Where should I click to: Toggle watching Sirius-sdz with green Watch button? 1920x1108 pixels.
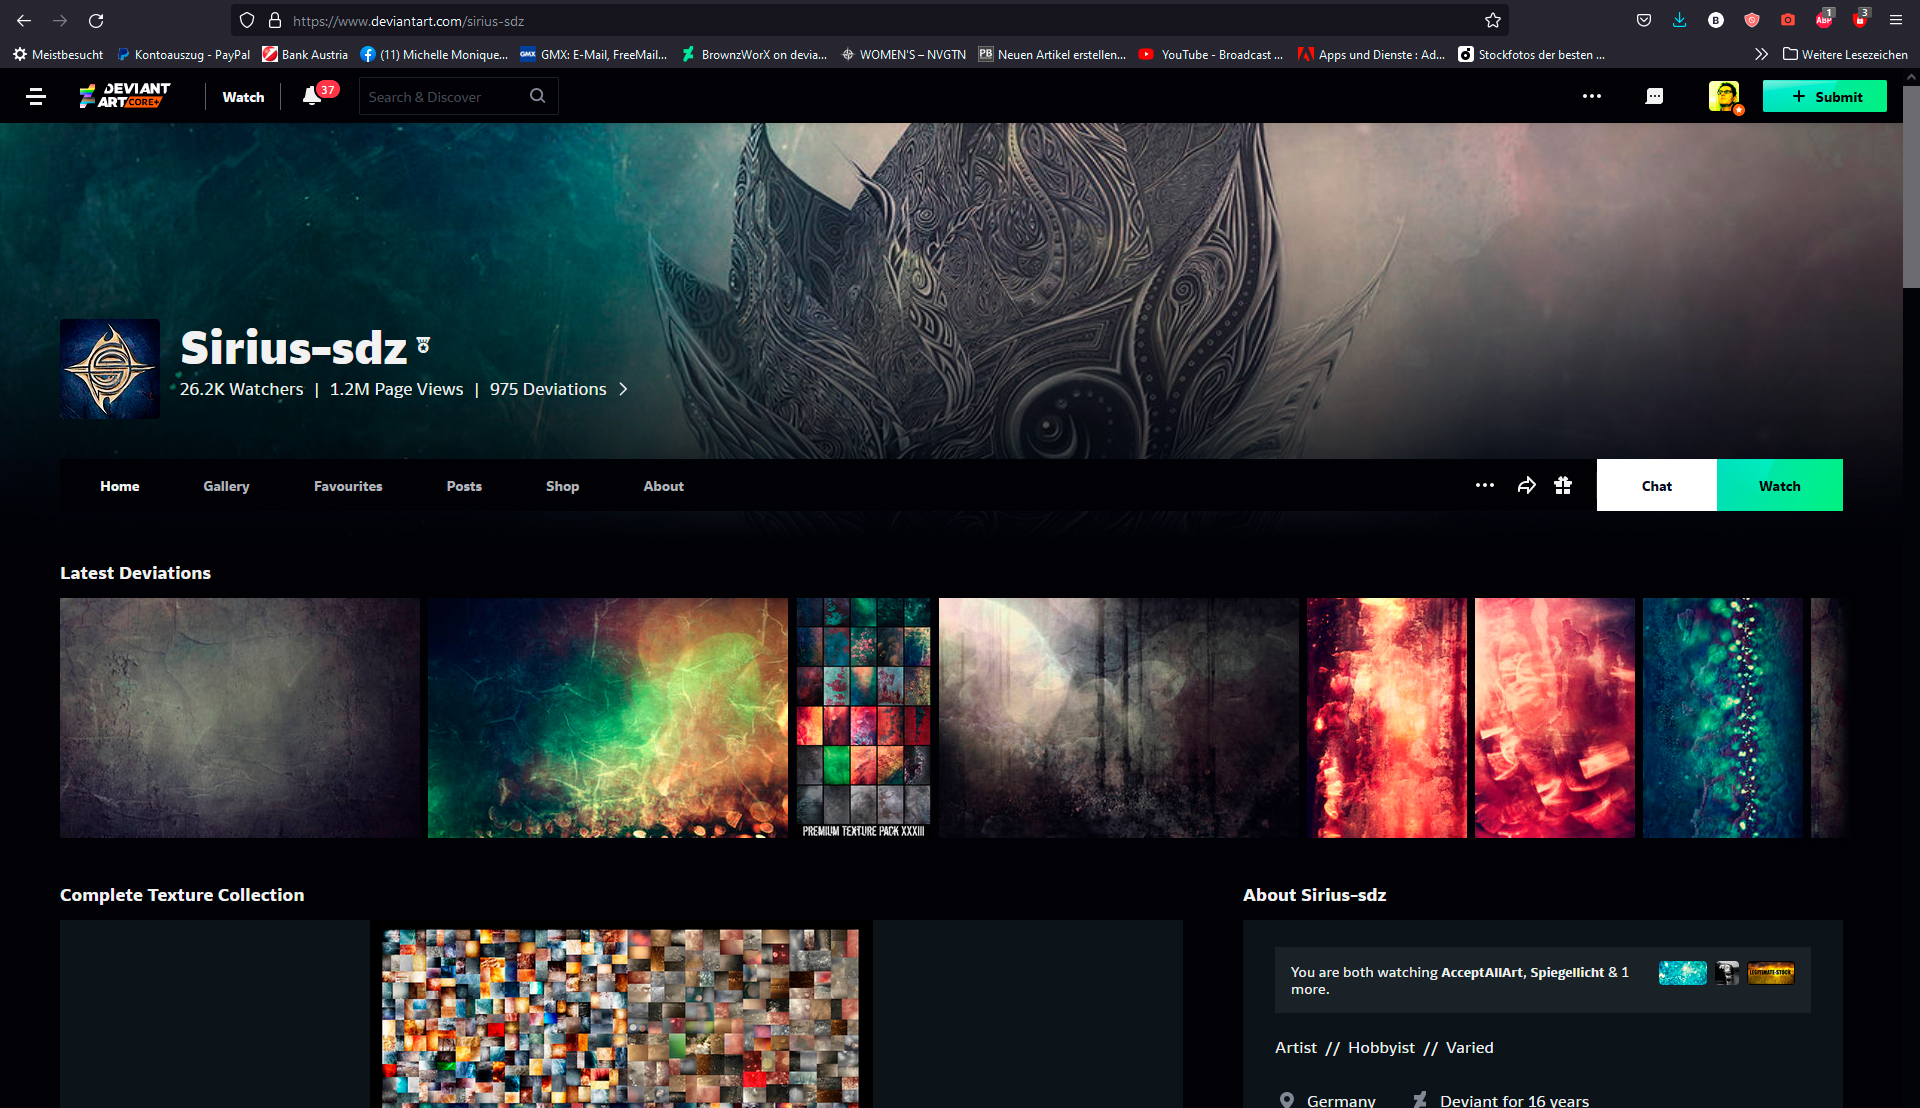pos(1779,486)
